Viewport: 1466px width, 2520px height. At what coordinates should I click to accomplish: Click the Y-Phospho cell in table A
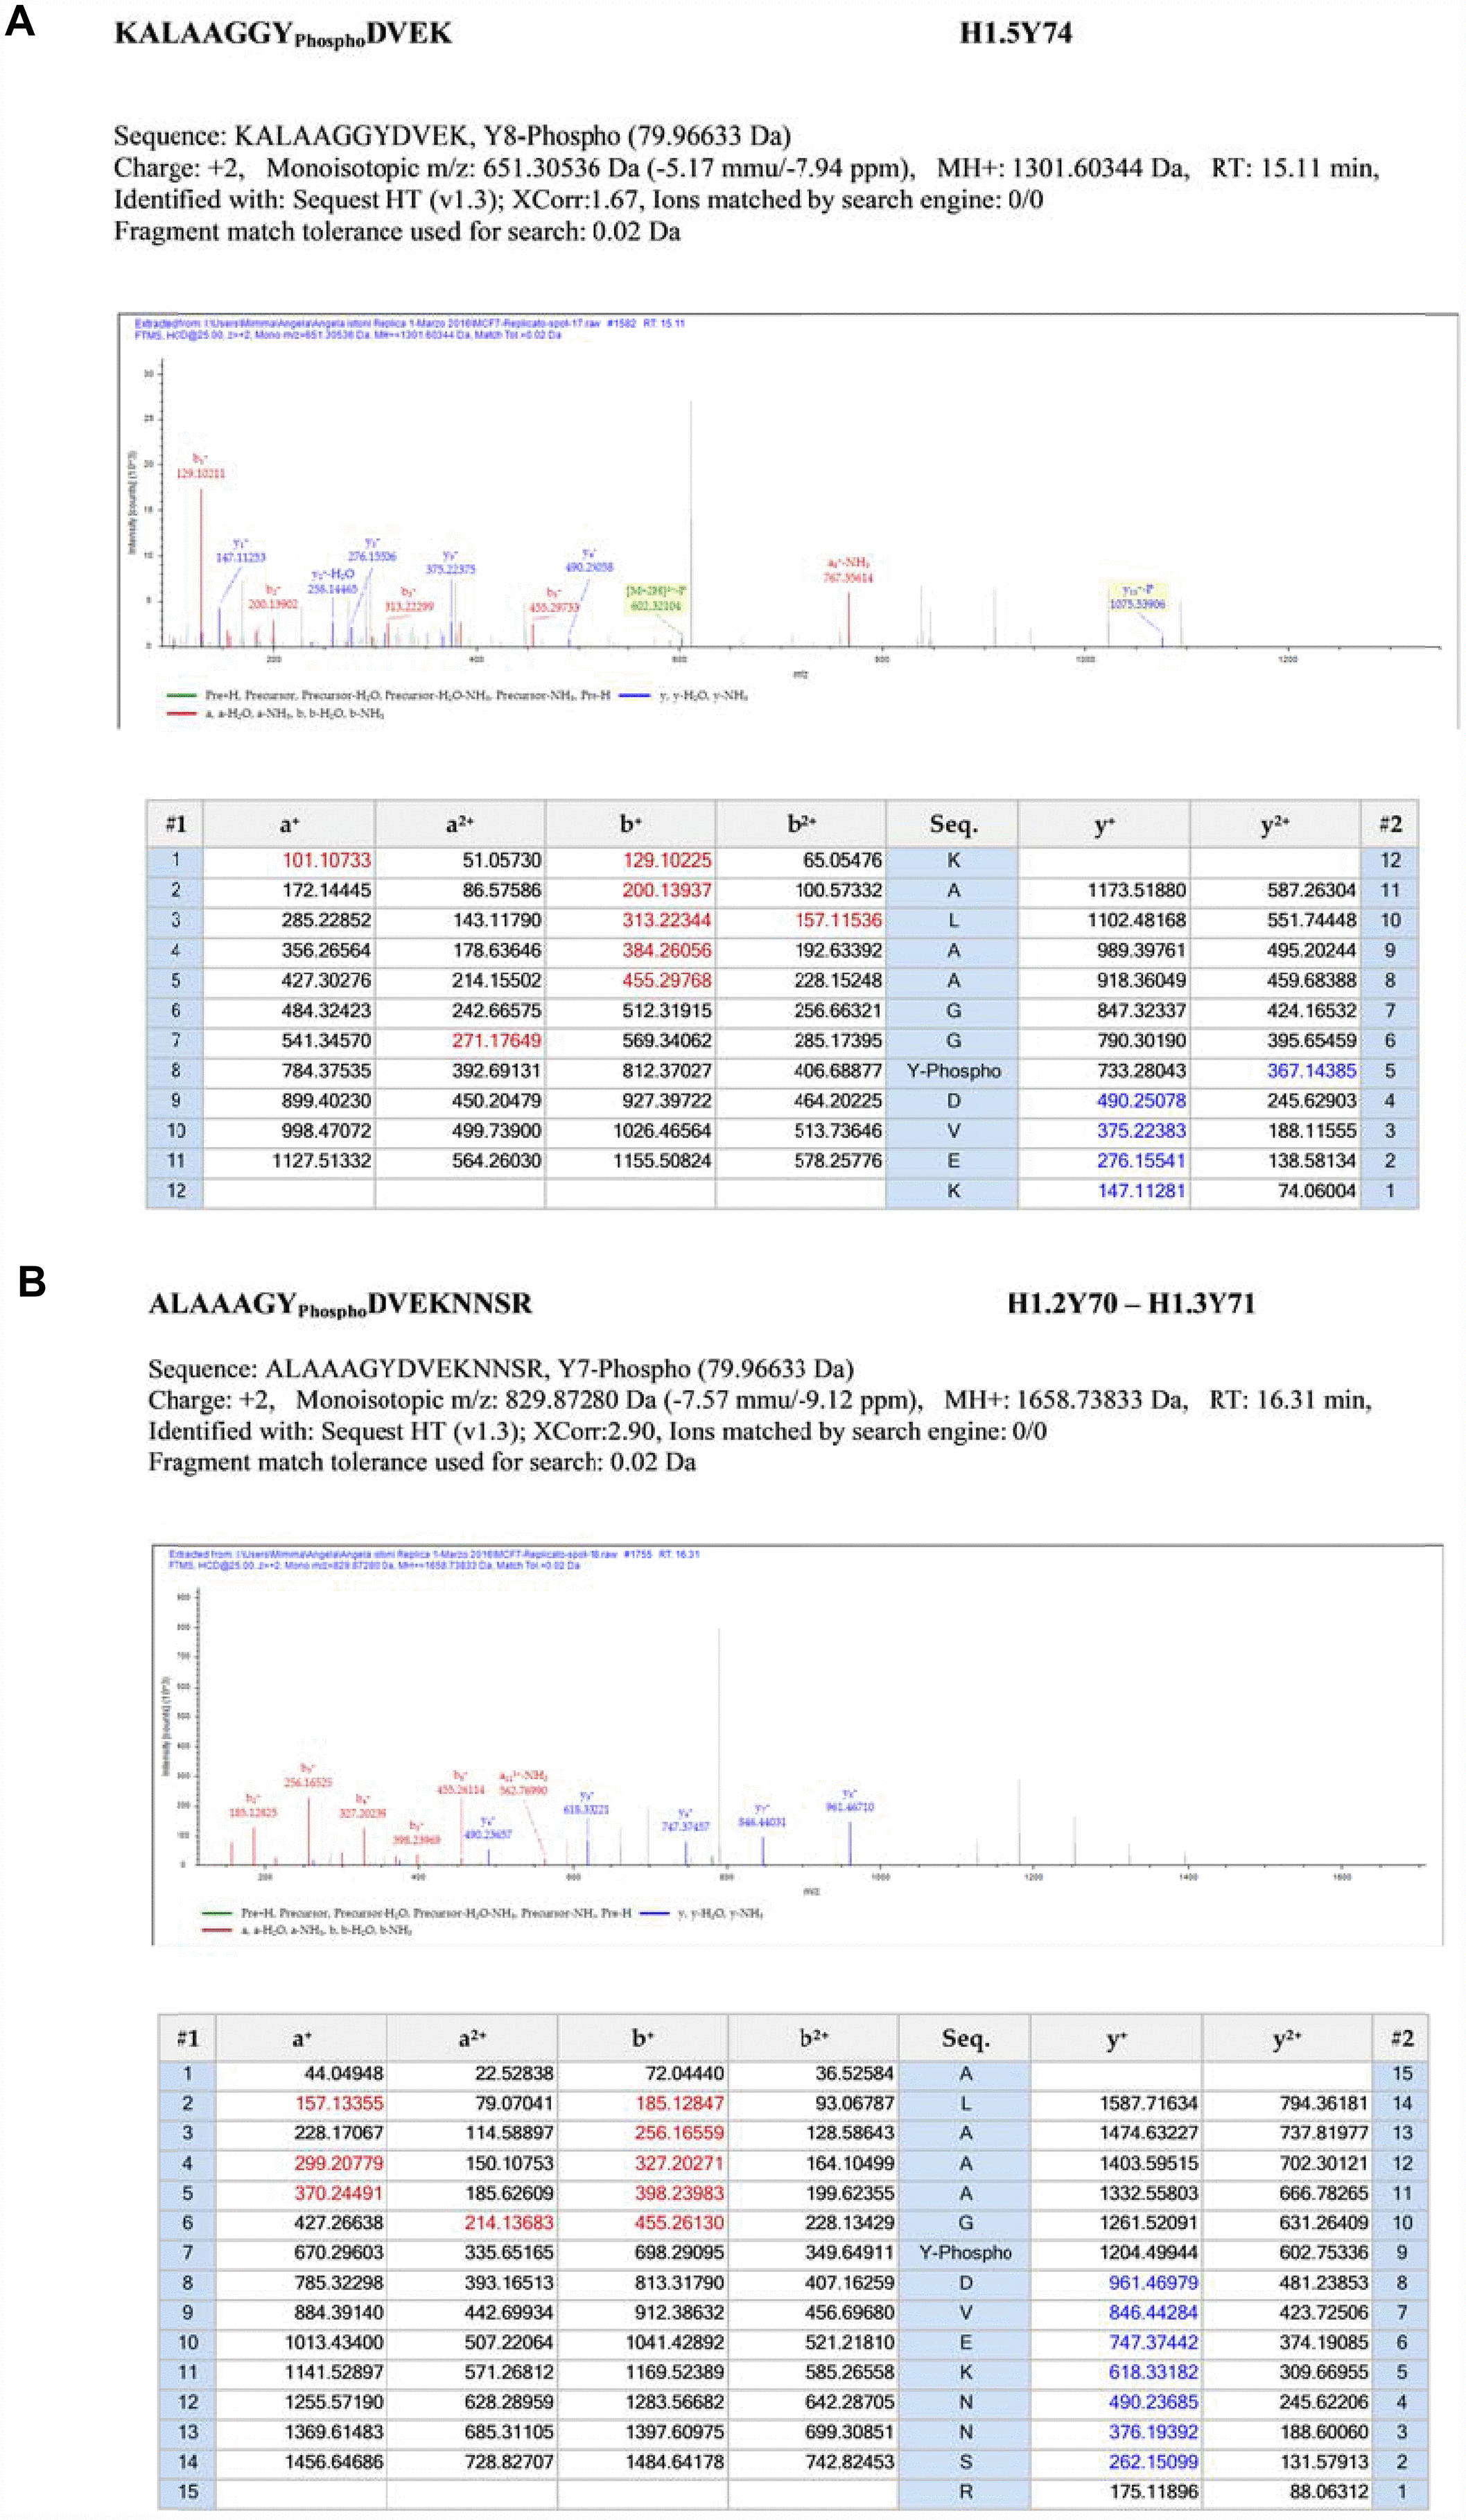[953, 1070]
